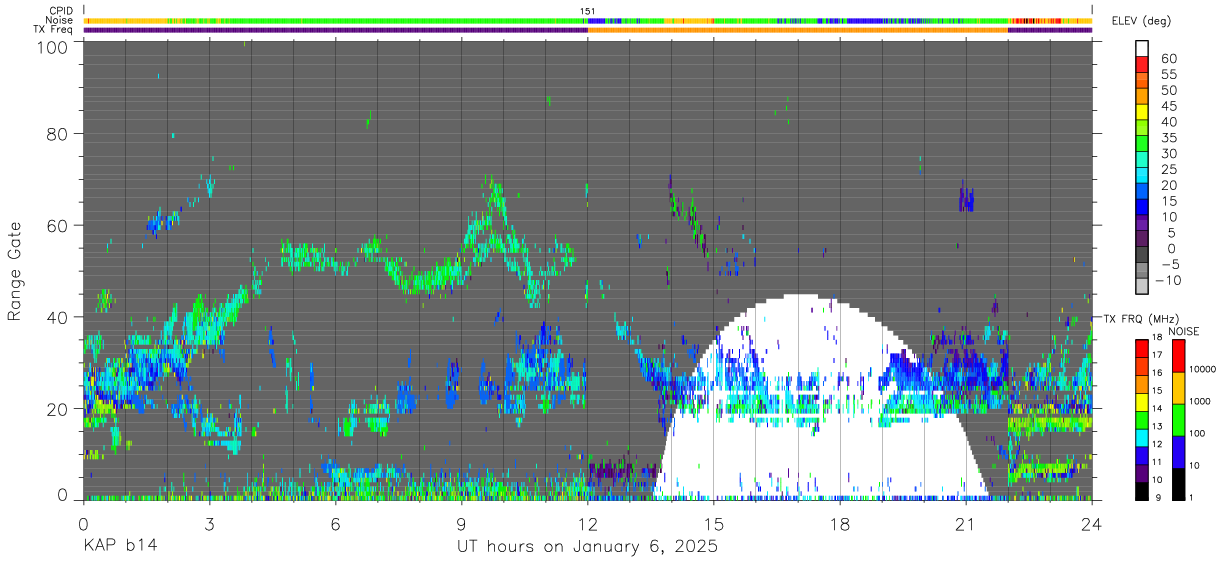Click time axis tick 12

click(x=587, y=523)
